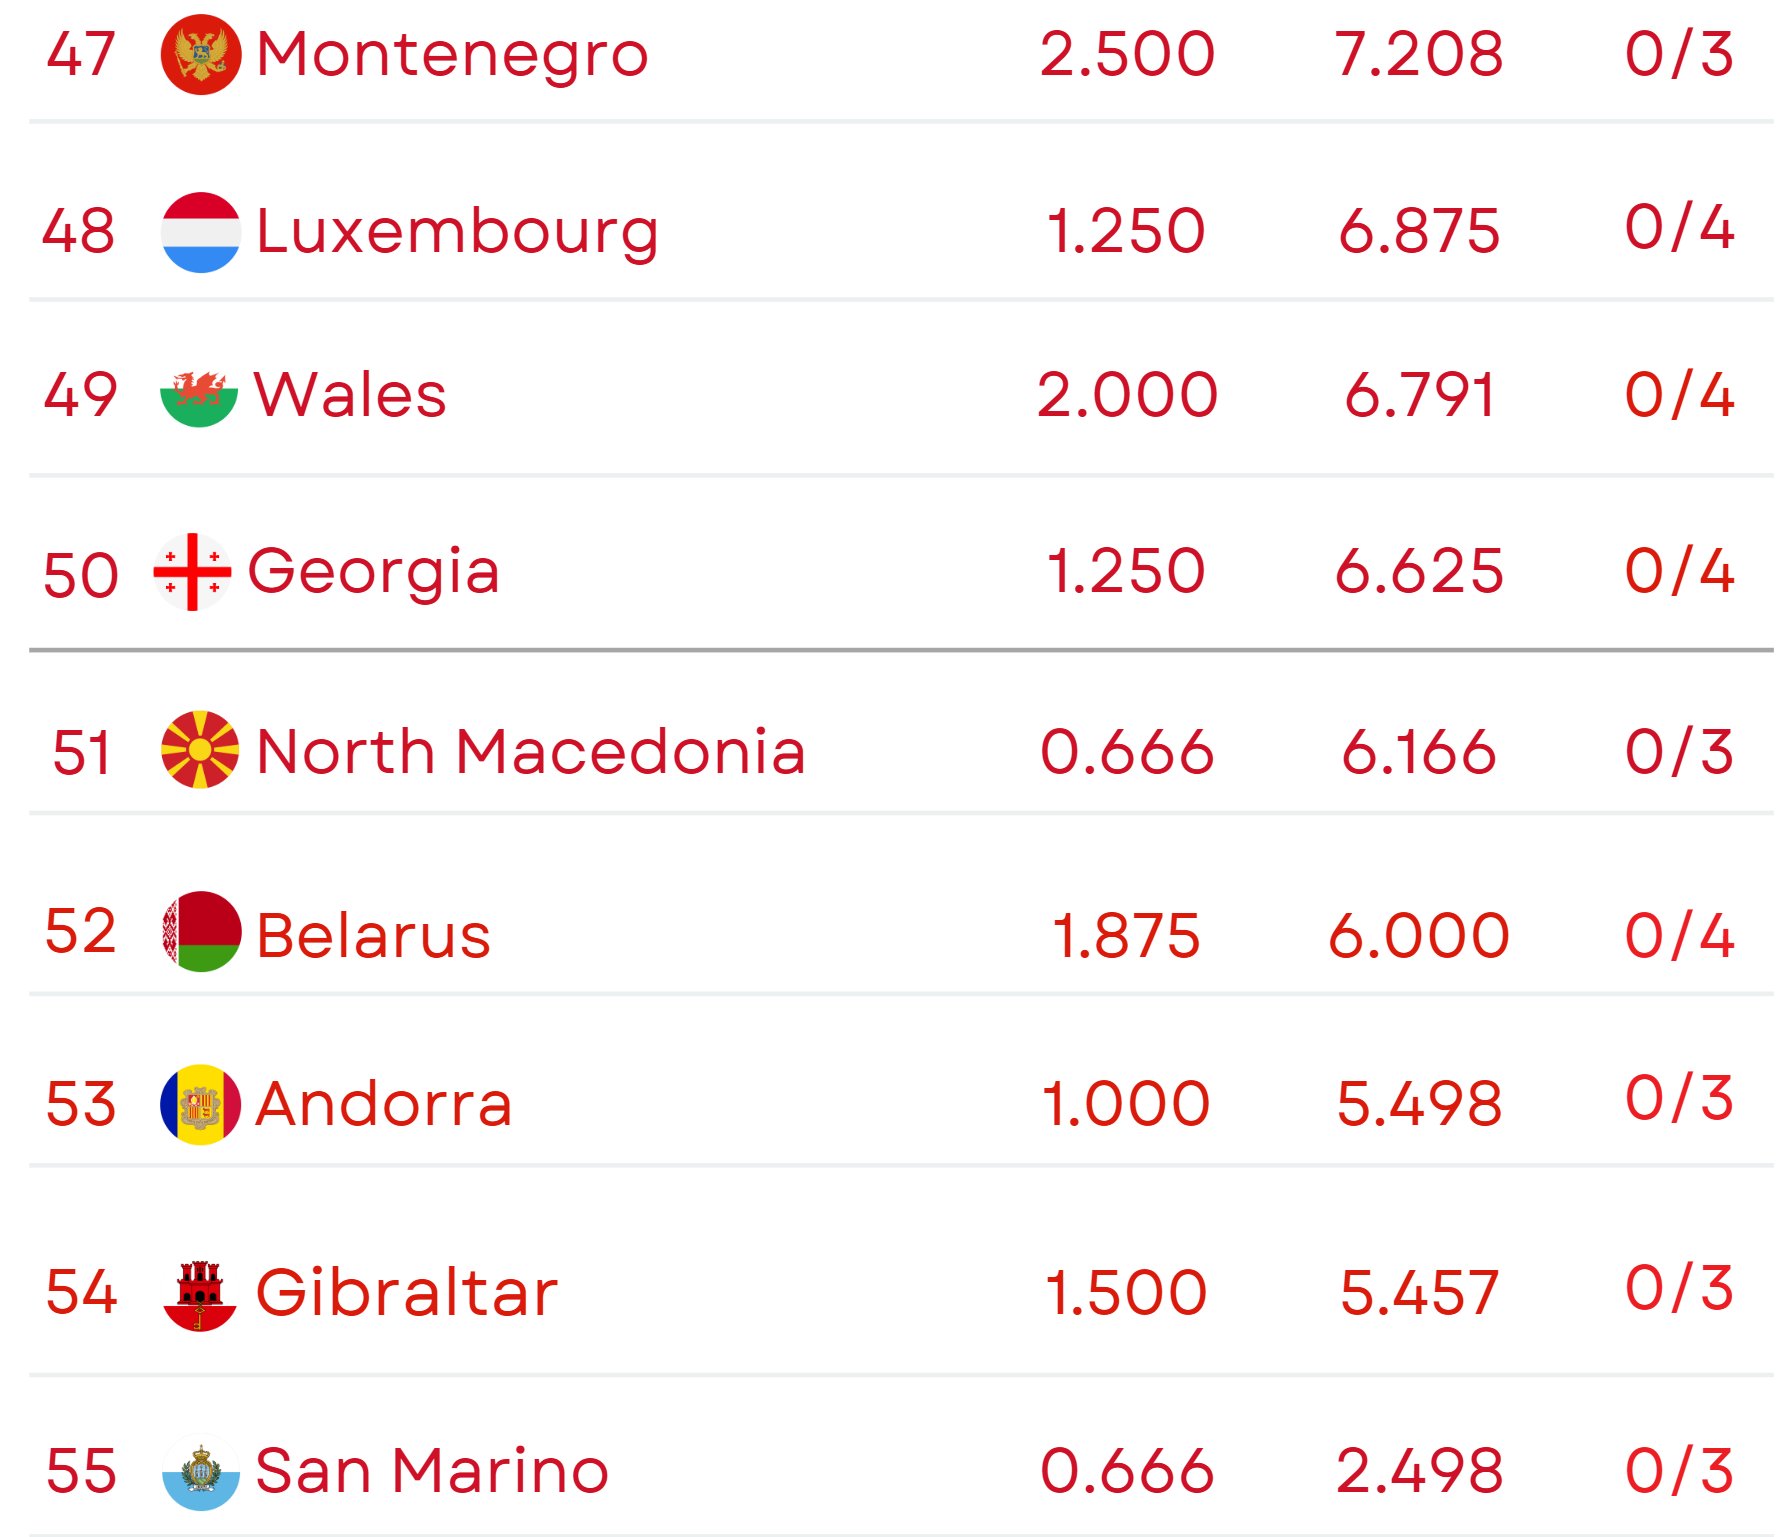
Task: Click the Georgia cross flag icon
Action: [x=192, y=572]
